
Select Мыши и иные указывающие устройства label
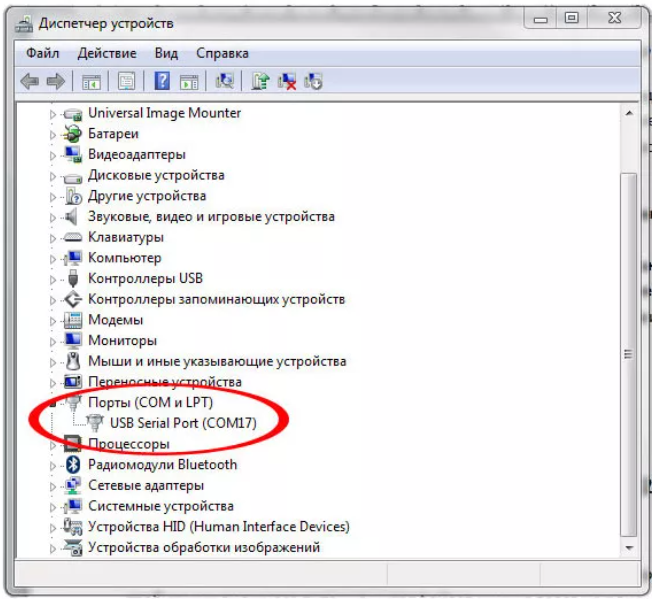pyautogui.click(x=217, y=361)
